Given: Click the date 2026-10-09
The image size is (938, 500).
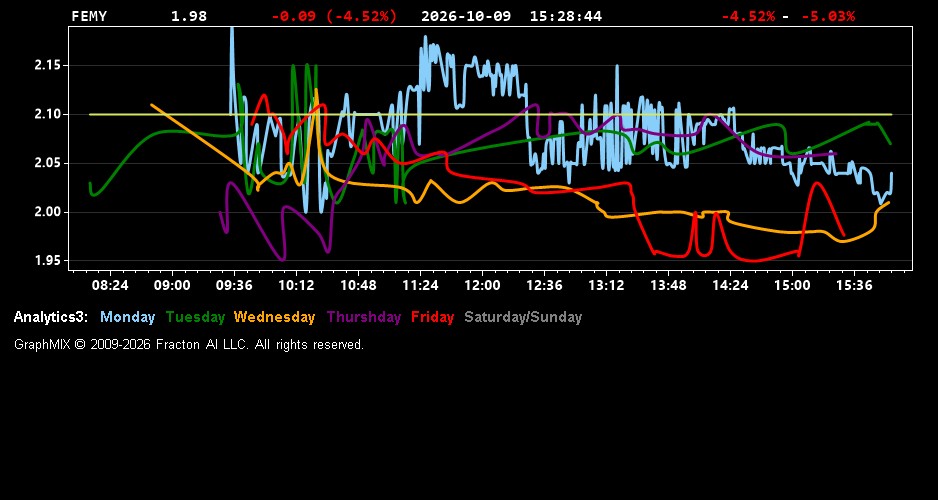Looking at the screenshot, I should pyautogui.click(x=466, y=17).
